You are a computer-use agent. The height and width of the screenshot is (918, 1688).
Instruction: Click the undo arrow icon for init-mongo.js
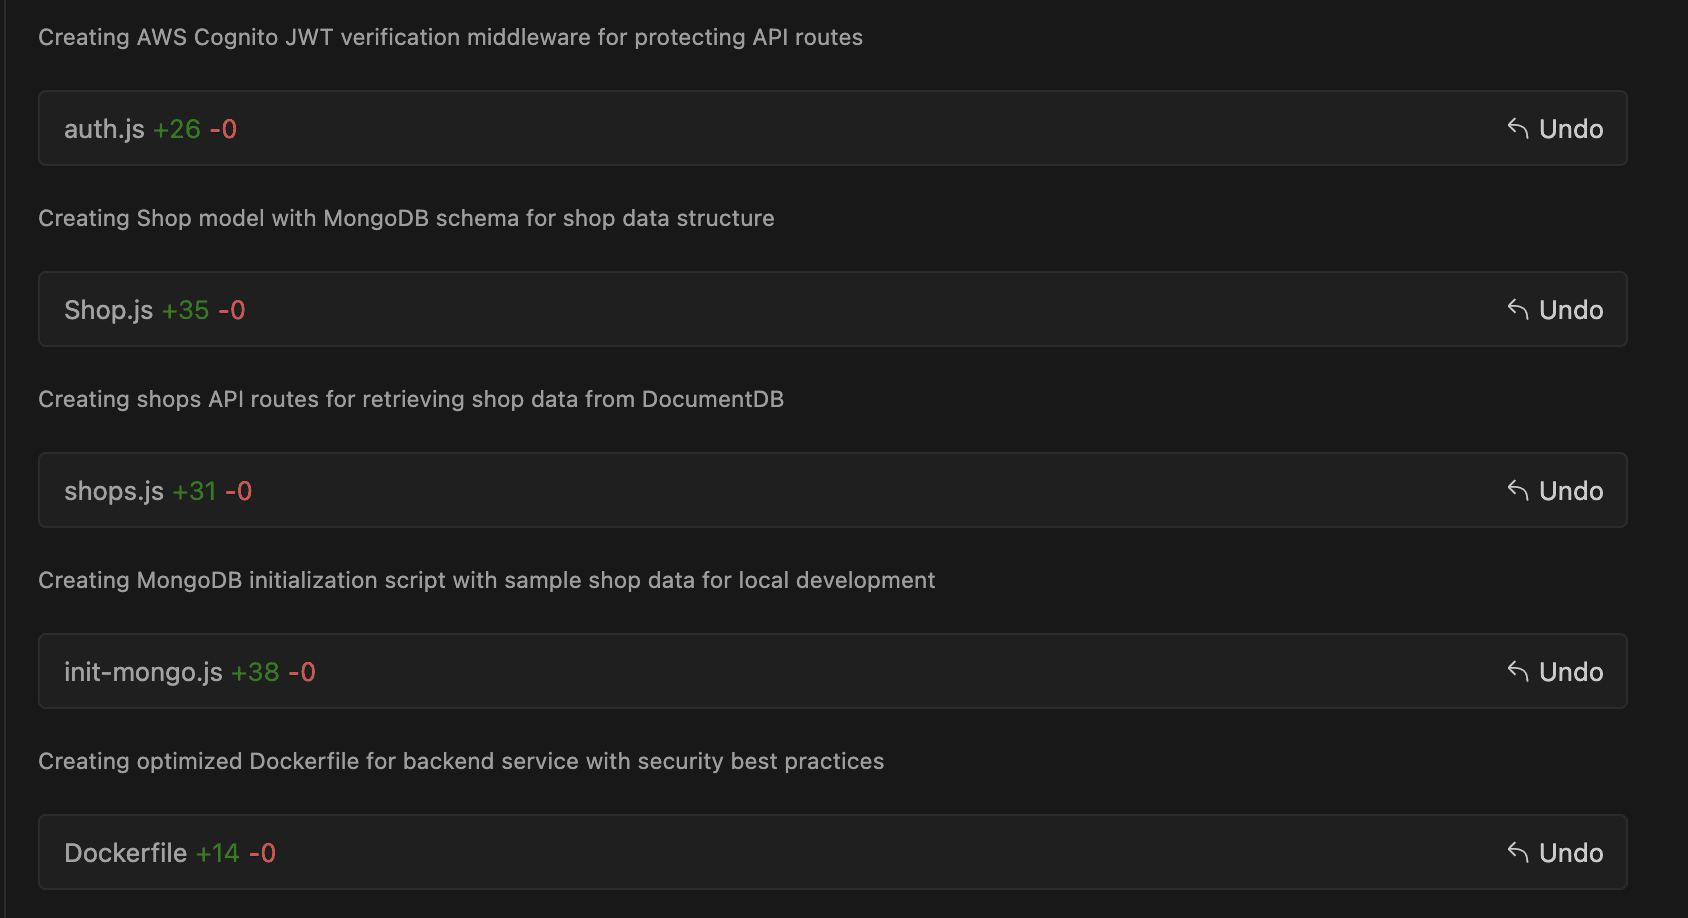point(1518,672)
